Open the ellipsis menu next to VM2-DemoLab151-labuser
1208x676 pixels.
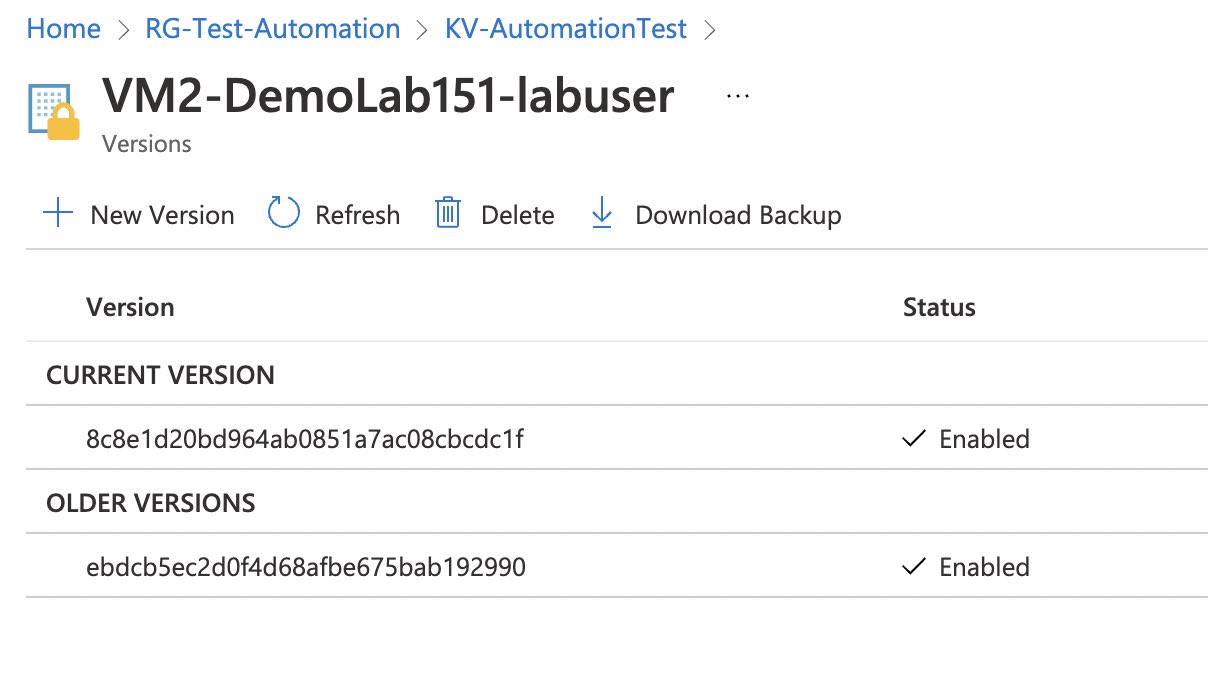click(737, 94)
